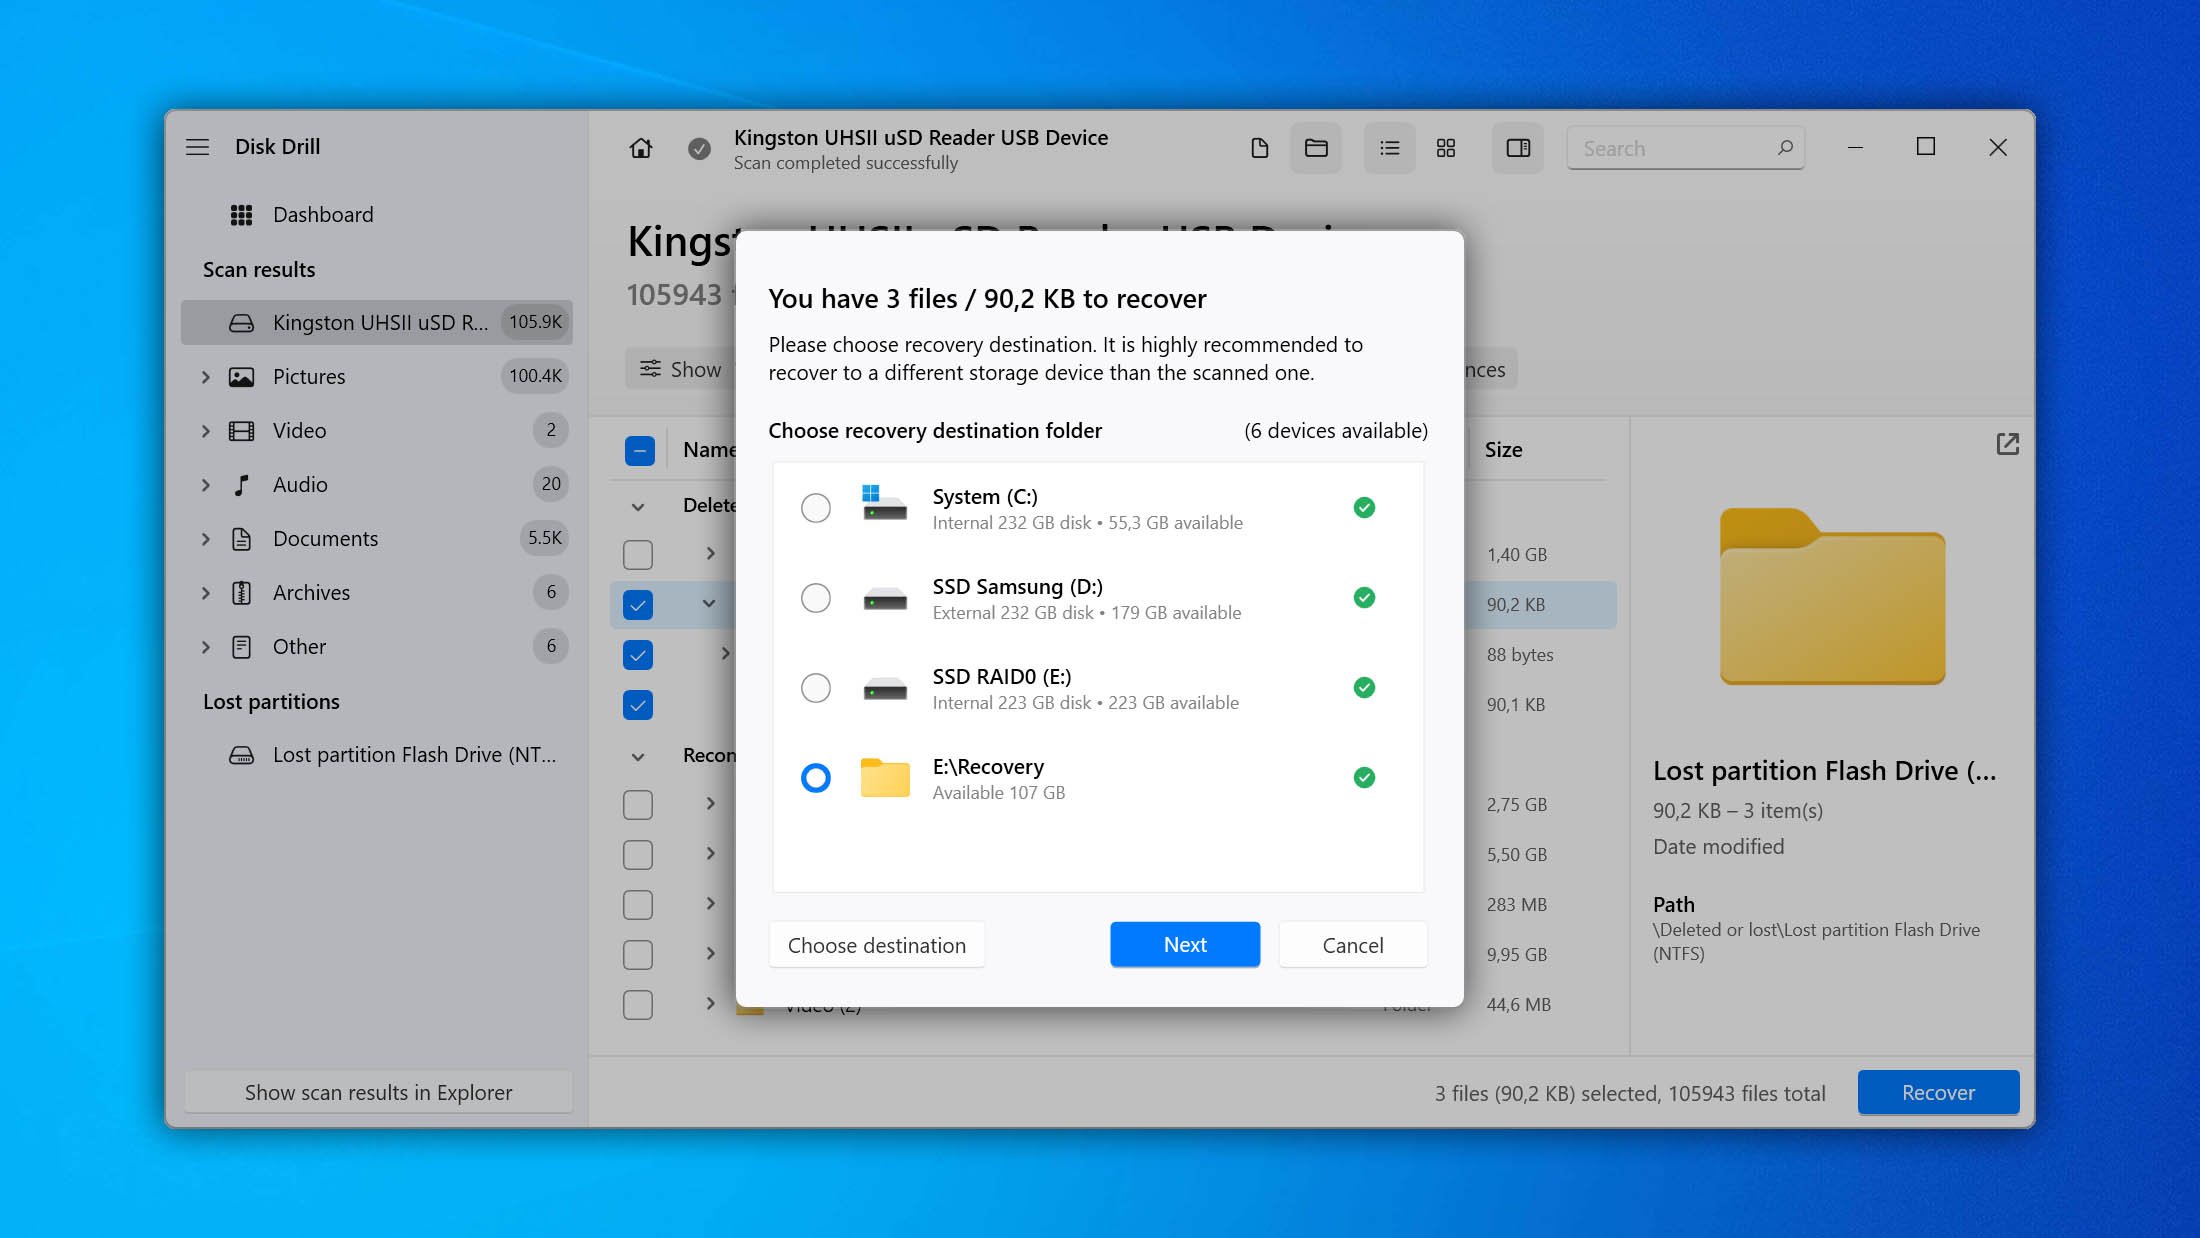Click the Dashboard grid icon
The height and width of the screenshot is (1238, 2200).
241,215
